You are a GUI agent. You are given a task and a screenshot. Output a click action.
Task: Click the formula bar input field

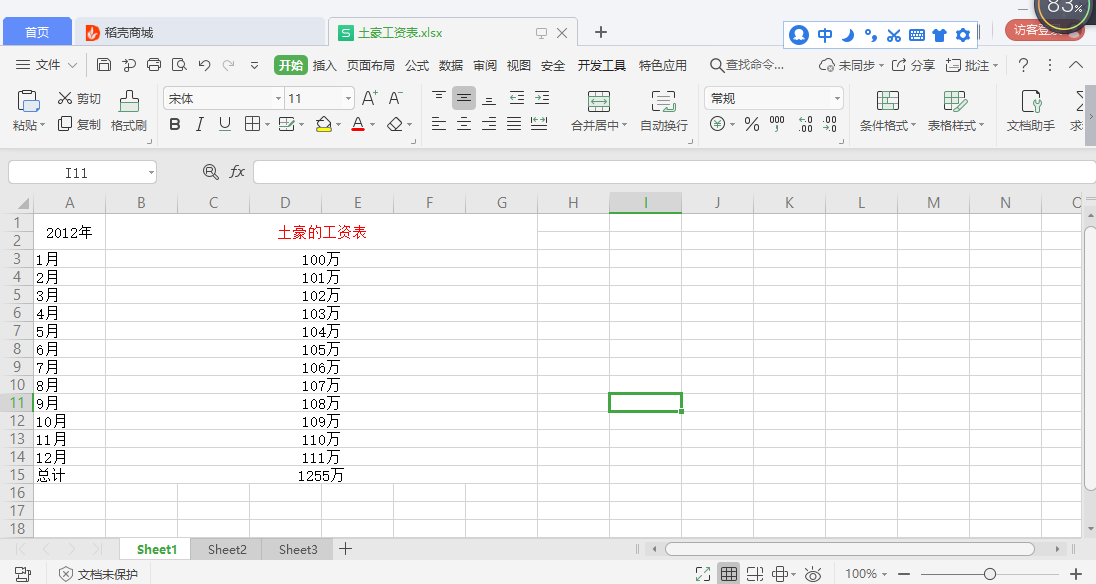(x=674, y=172)
